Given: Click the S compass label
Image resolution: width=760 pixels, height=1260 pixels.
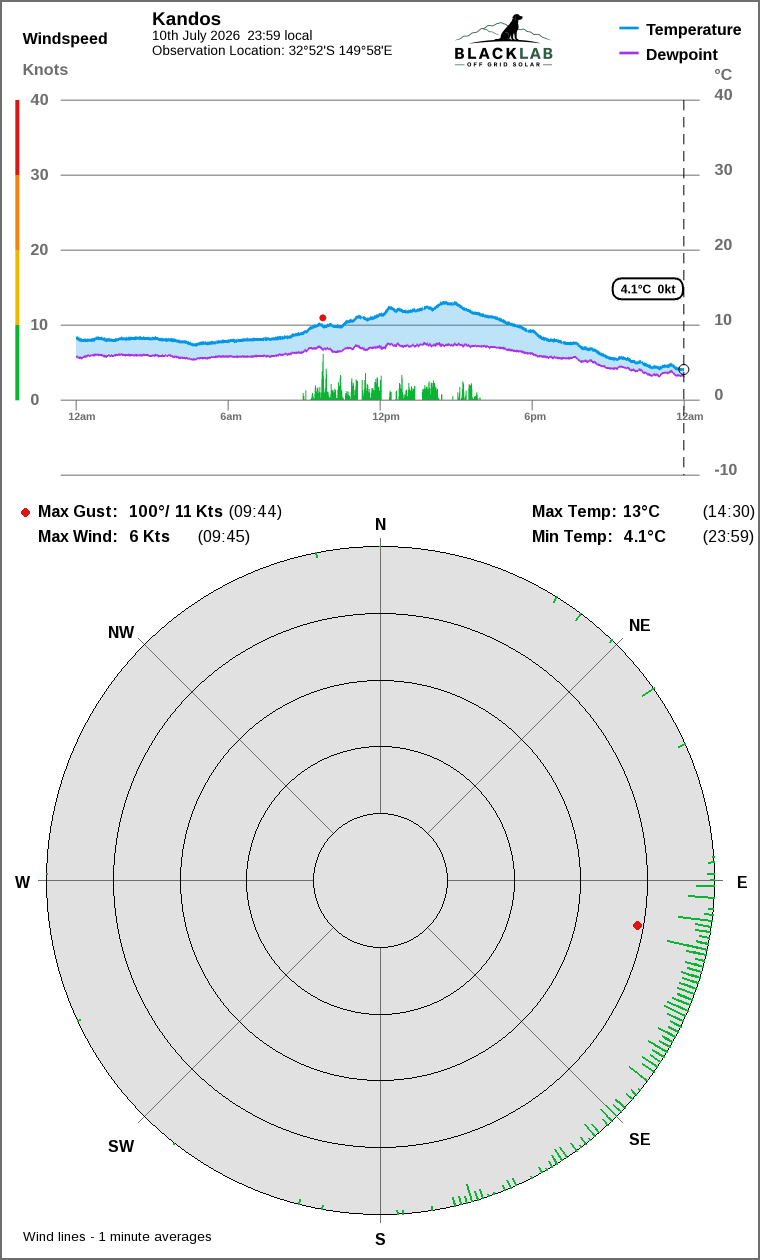Looking at the screenshot, I should tap(380, 1240).
